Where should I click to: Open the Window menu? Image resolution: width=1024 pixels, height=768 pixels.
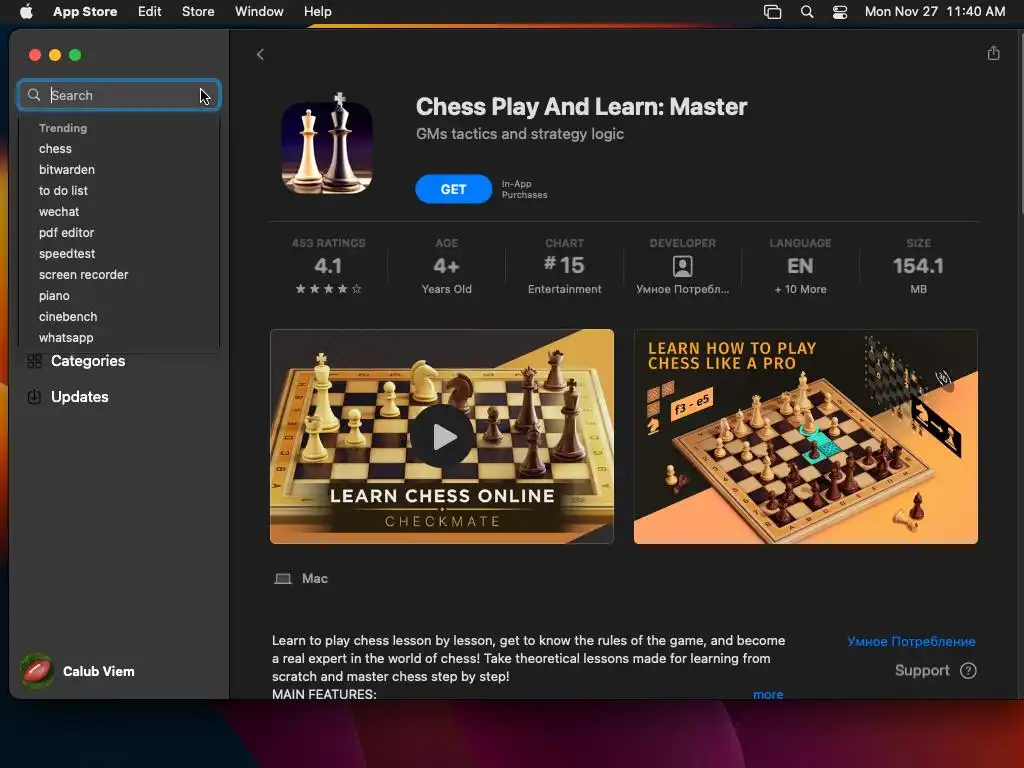pyautogui.click(x=259, y=12)
